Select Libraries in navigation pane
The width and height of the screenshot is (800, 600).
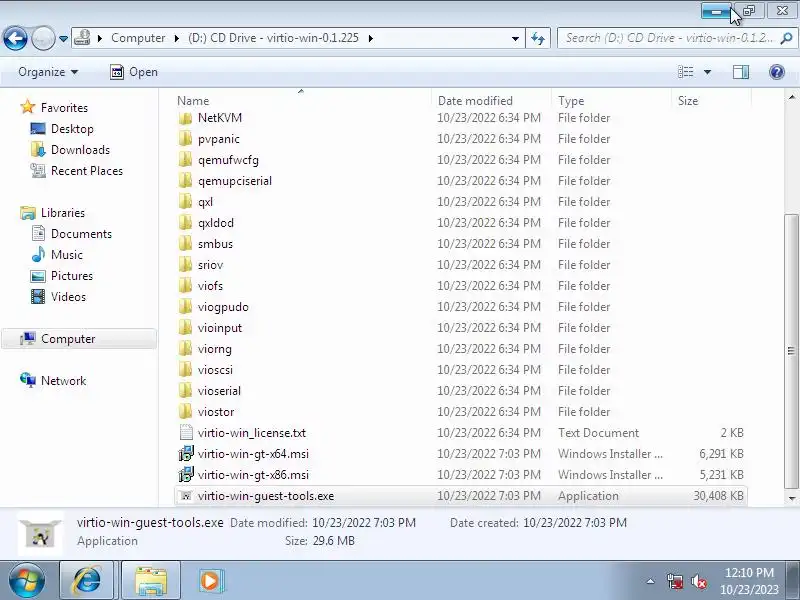click(63, 213)
